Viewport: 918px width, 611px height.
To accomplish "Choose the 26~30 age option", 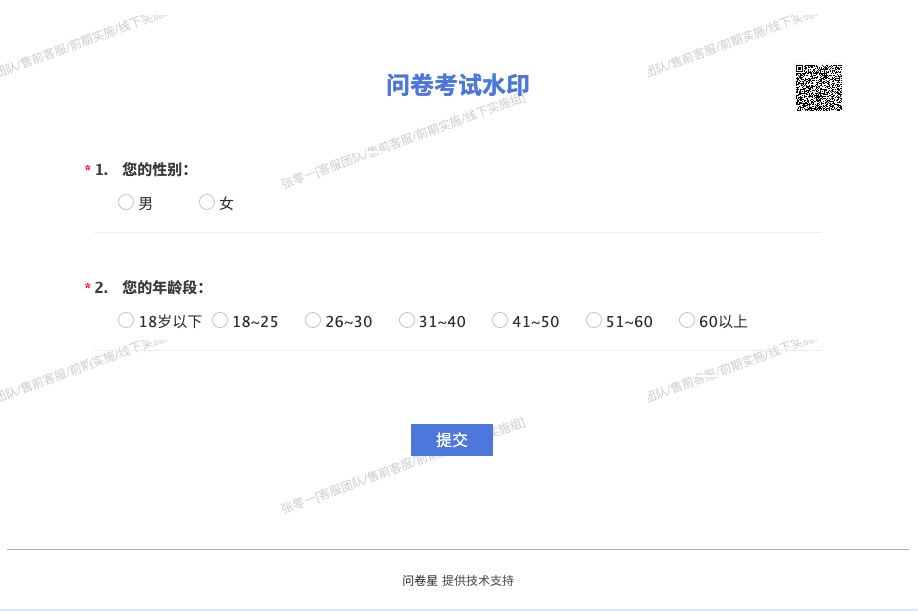I will (x=313, y=321).
